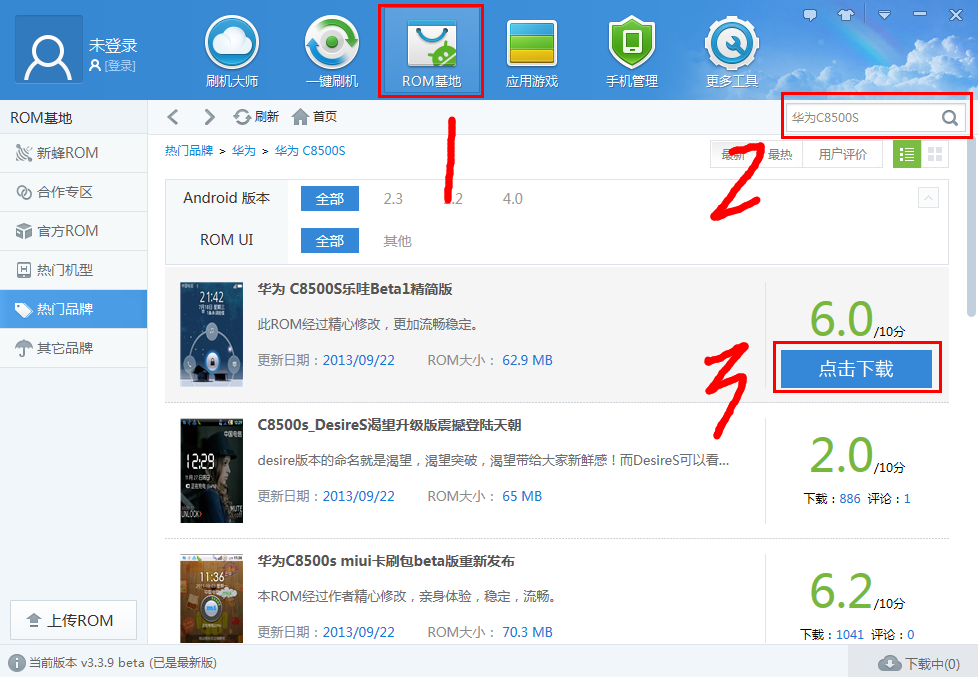Click the 点击下载 download button
The image size is (978, 677).
tap(856, 369)
